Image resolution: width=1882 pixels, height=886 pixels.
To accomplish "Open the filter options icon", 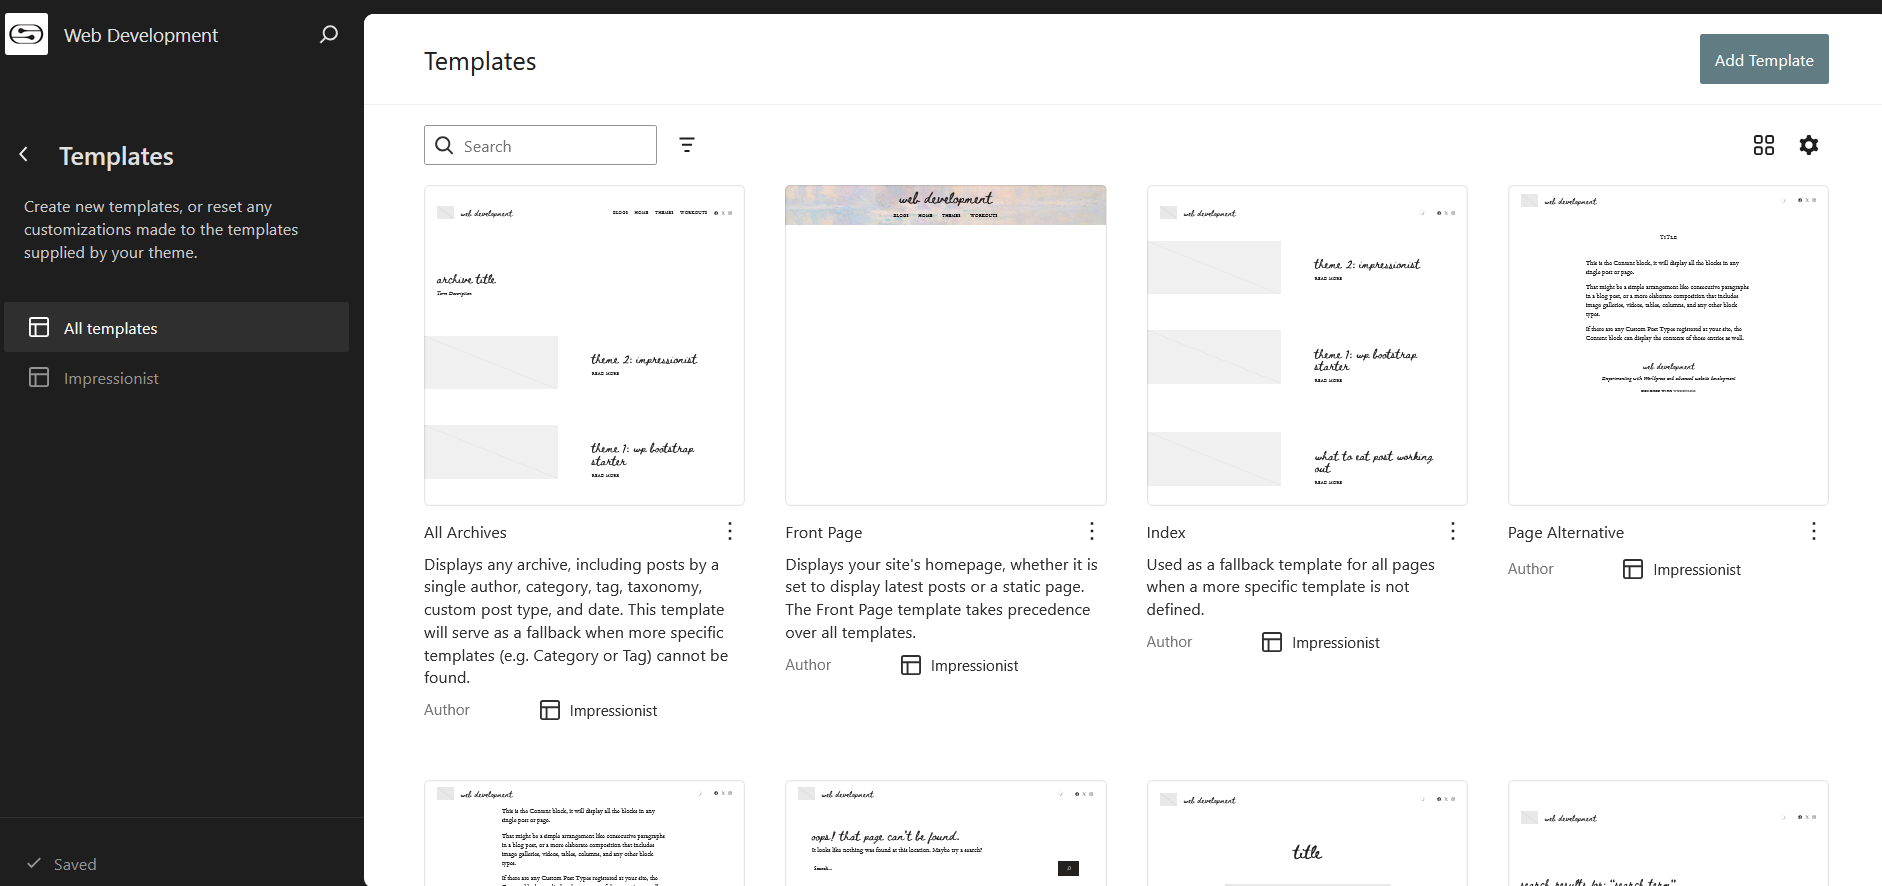I will tap(687, 145).
